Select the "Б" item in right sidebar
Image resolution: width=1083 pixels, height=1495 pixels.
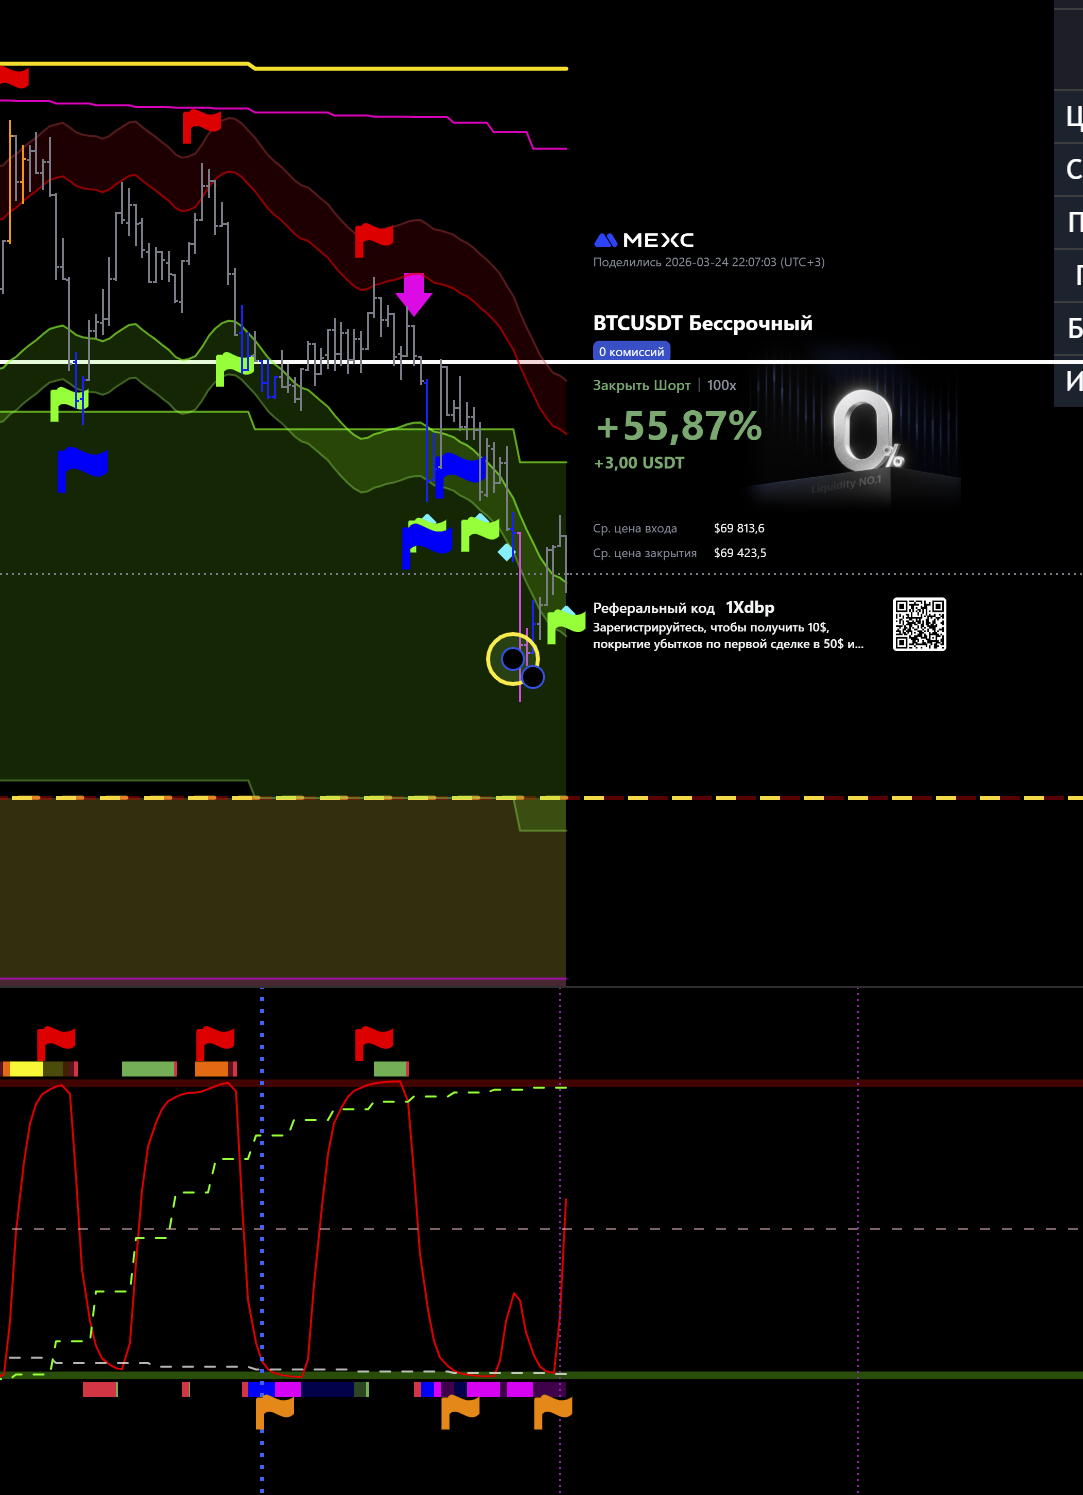pos(1073,328)
